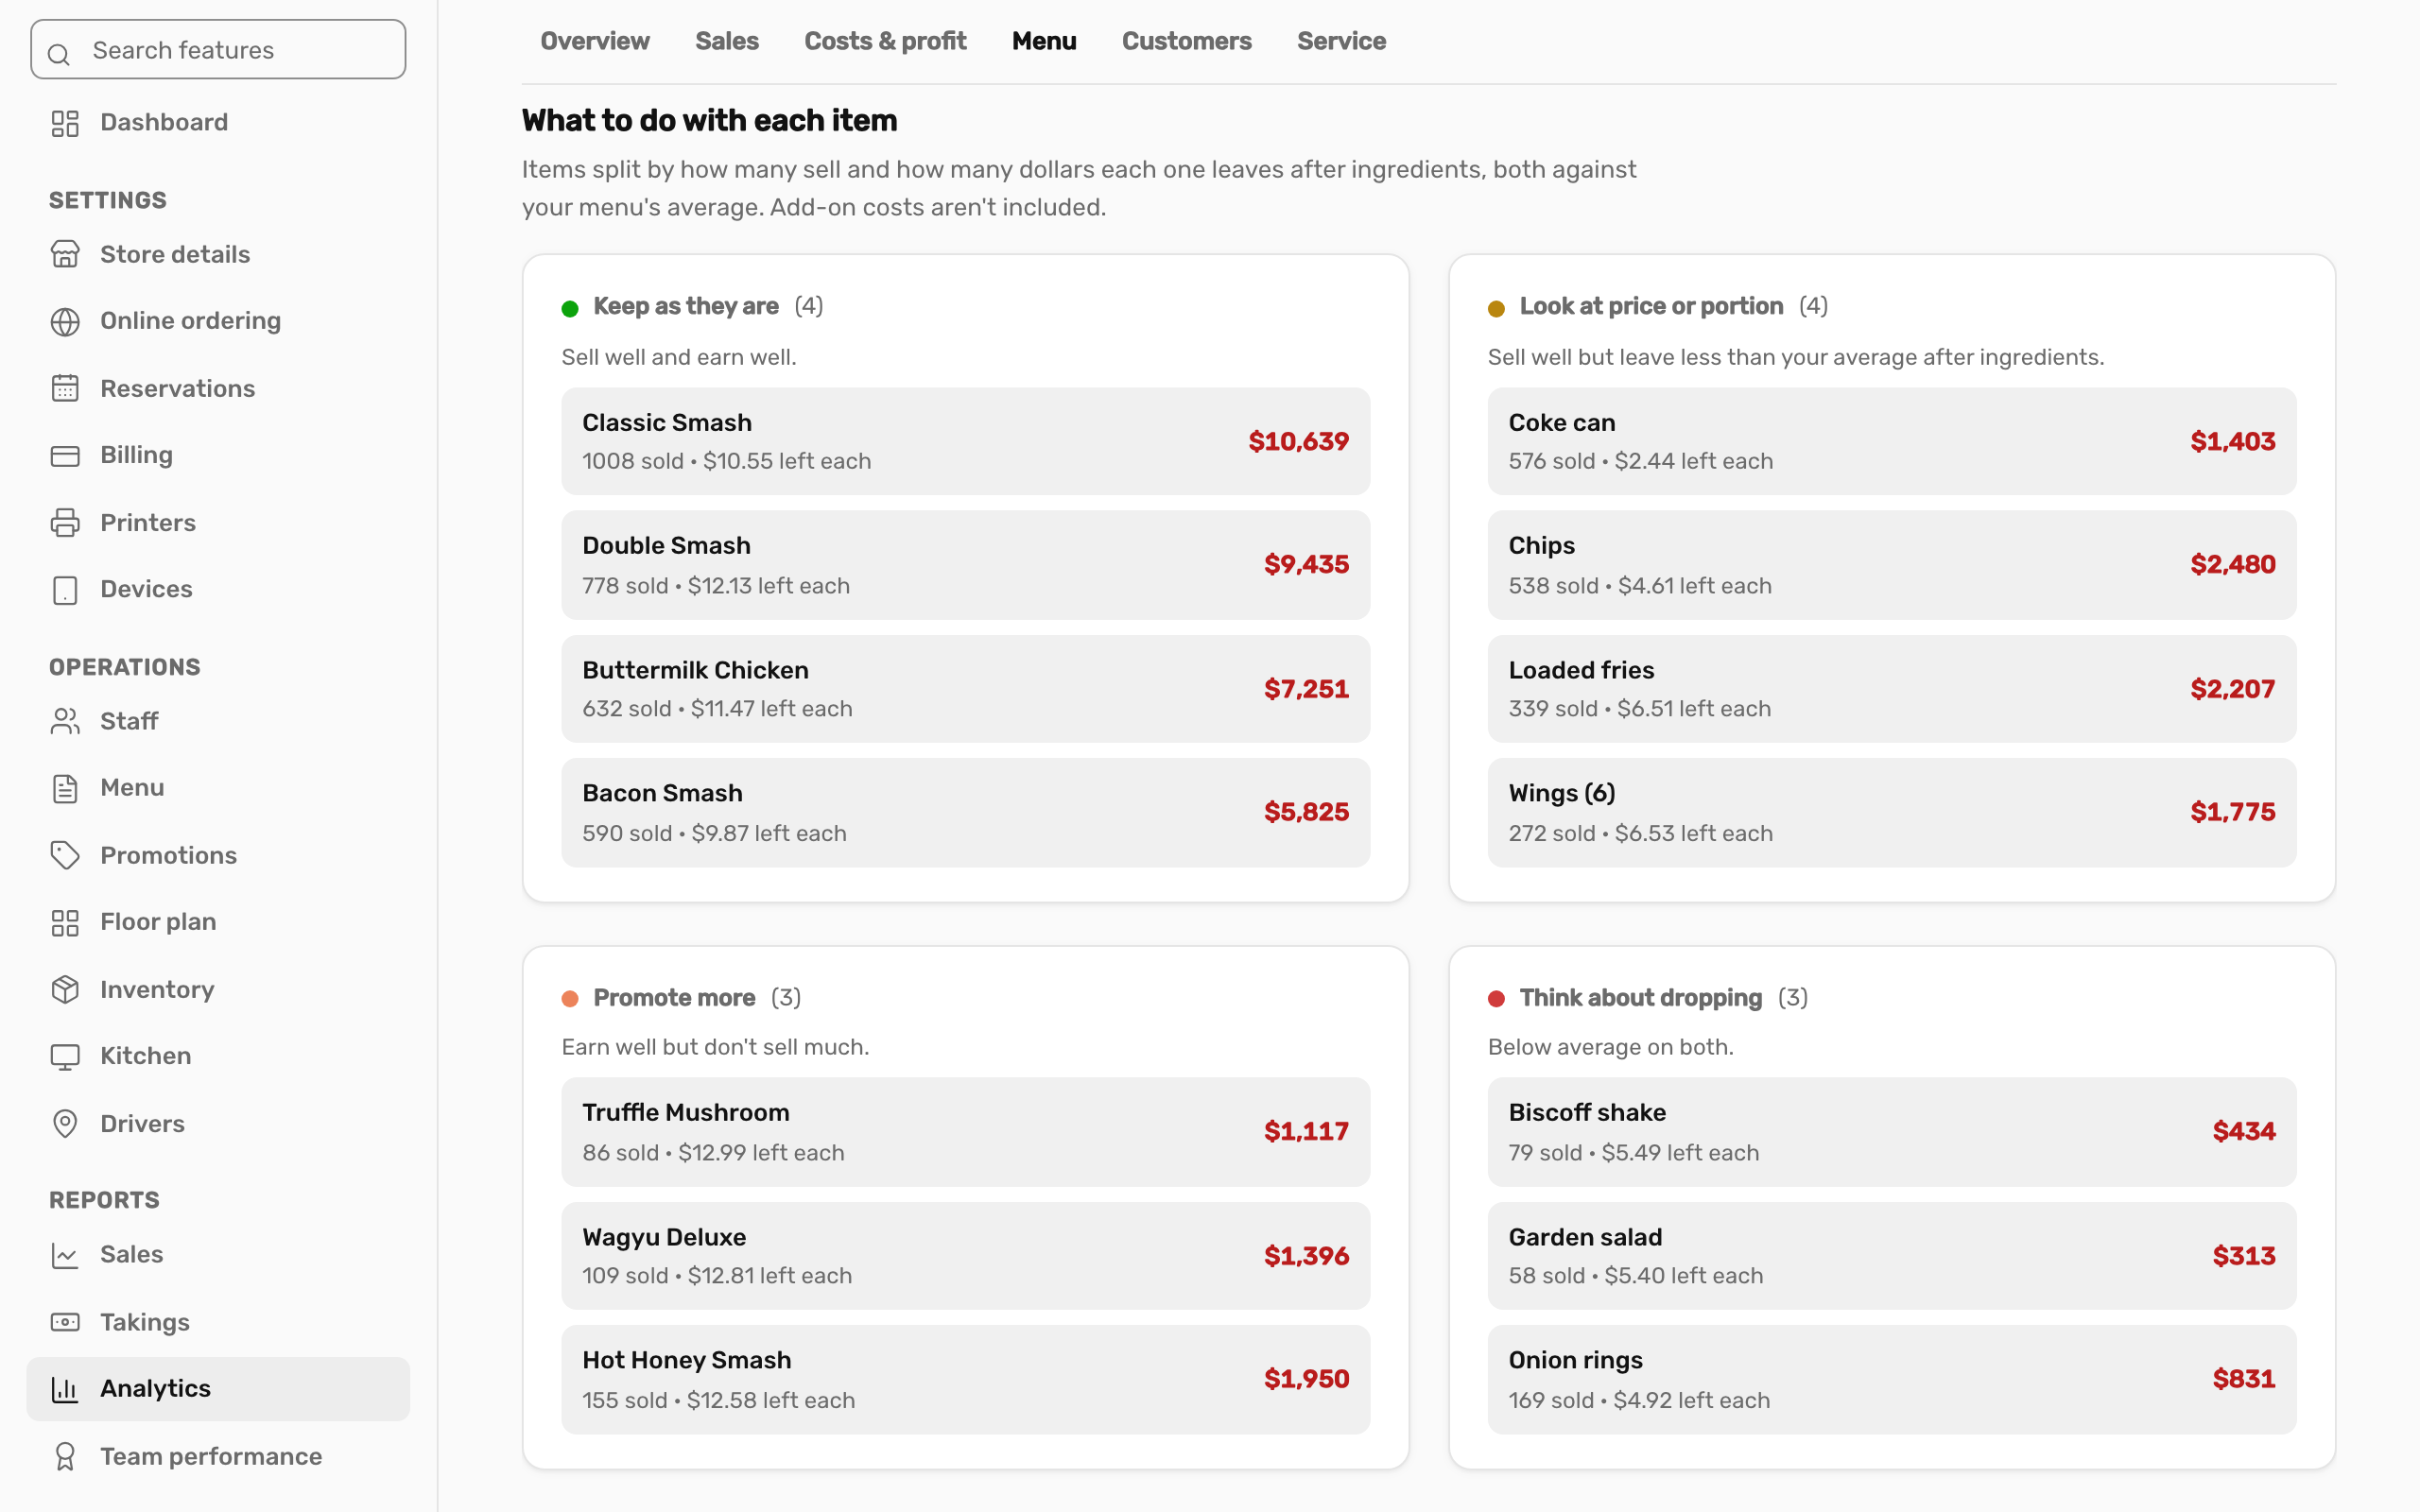Click the Analytics bar chart icon
2420x1512 pixels.
65,1389
